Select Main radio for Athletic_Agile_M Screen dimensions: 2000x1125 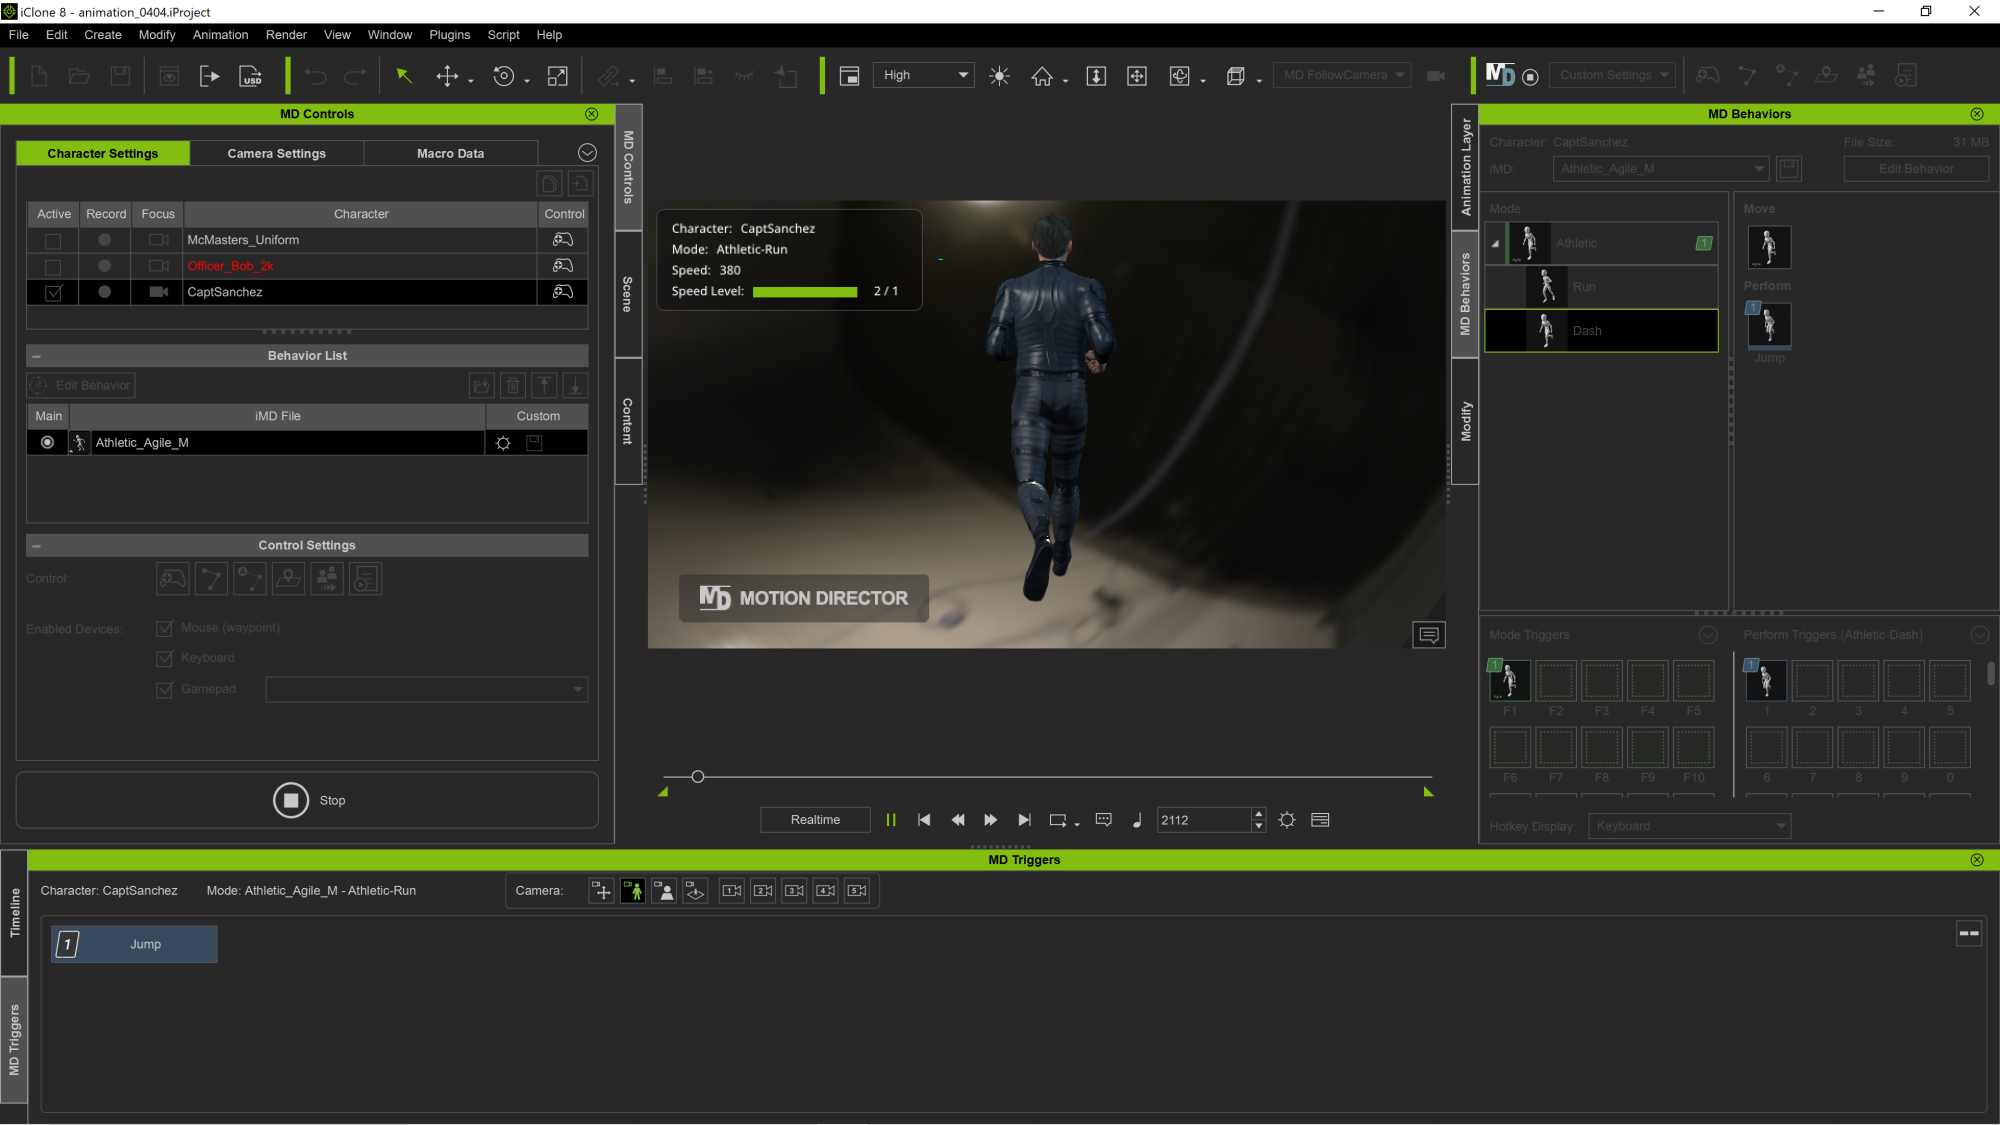[47, 442]
